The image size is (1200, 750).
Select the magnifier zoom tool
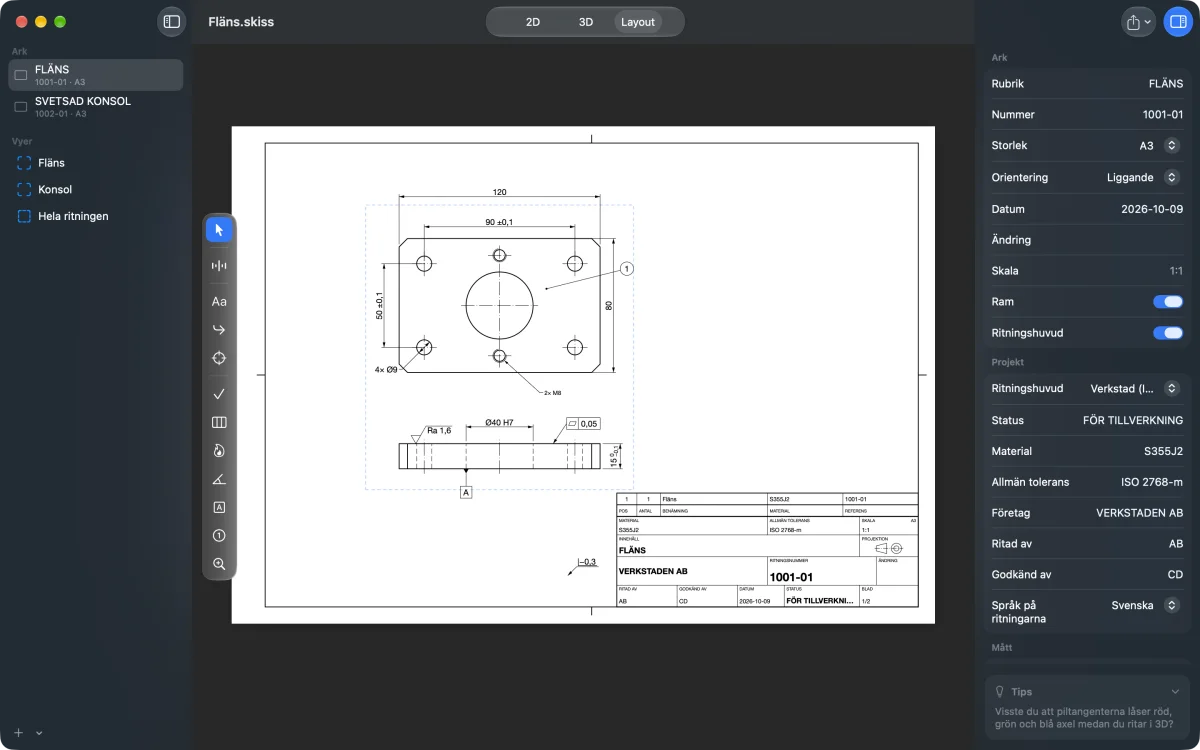pyautogui.click(x=219, y=564)
